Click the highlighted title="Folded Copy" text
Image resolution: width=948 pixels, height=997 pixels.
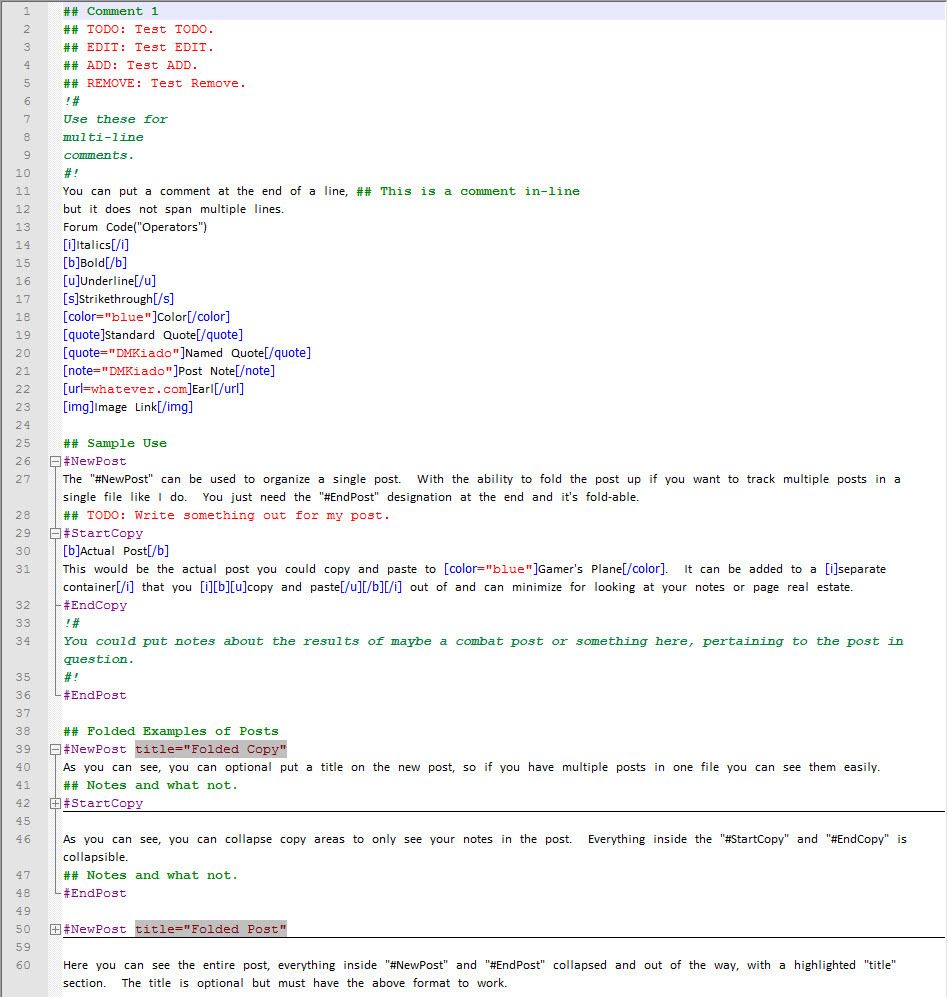tap(211, 749)
